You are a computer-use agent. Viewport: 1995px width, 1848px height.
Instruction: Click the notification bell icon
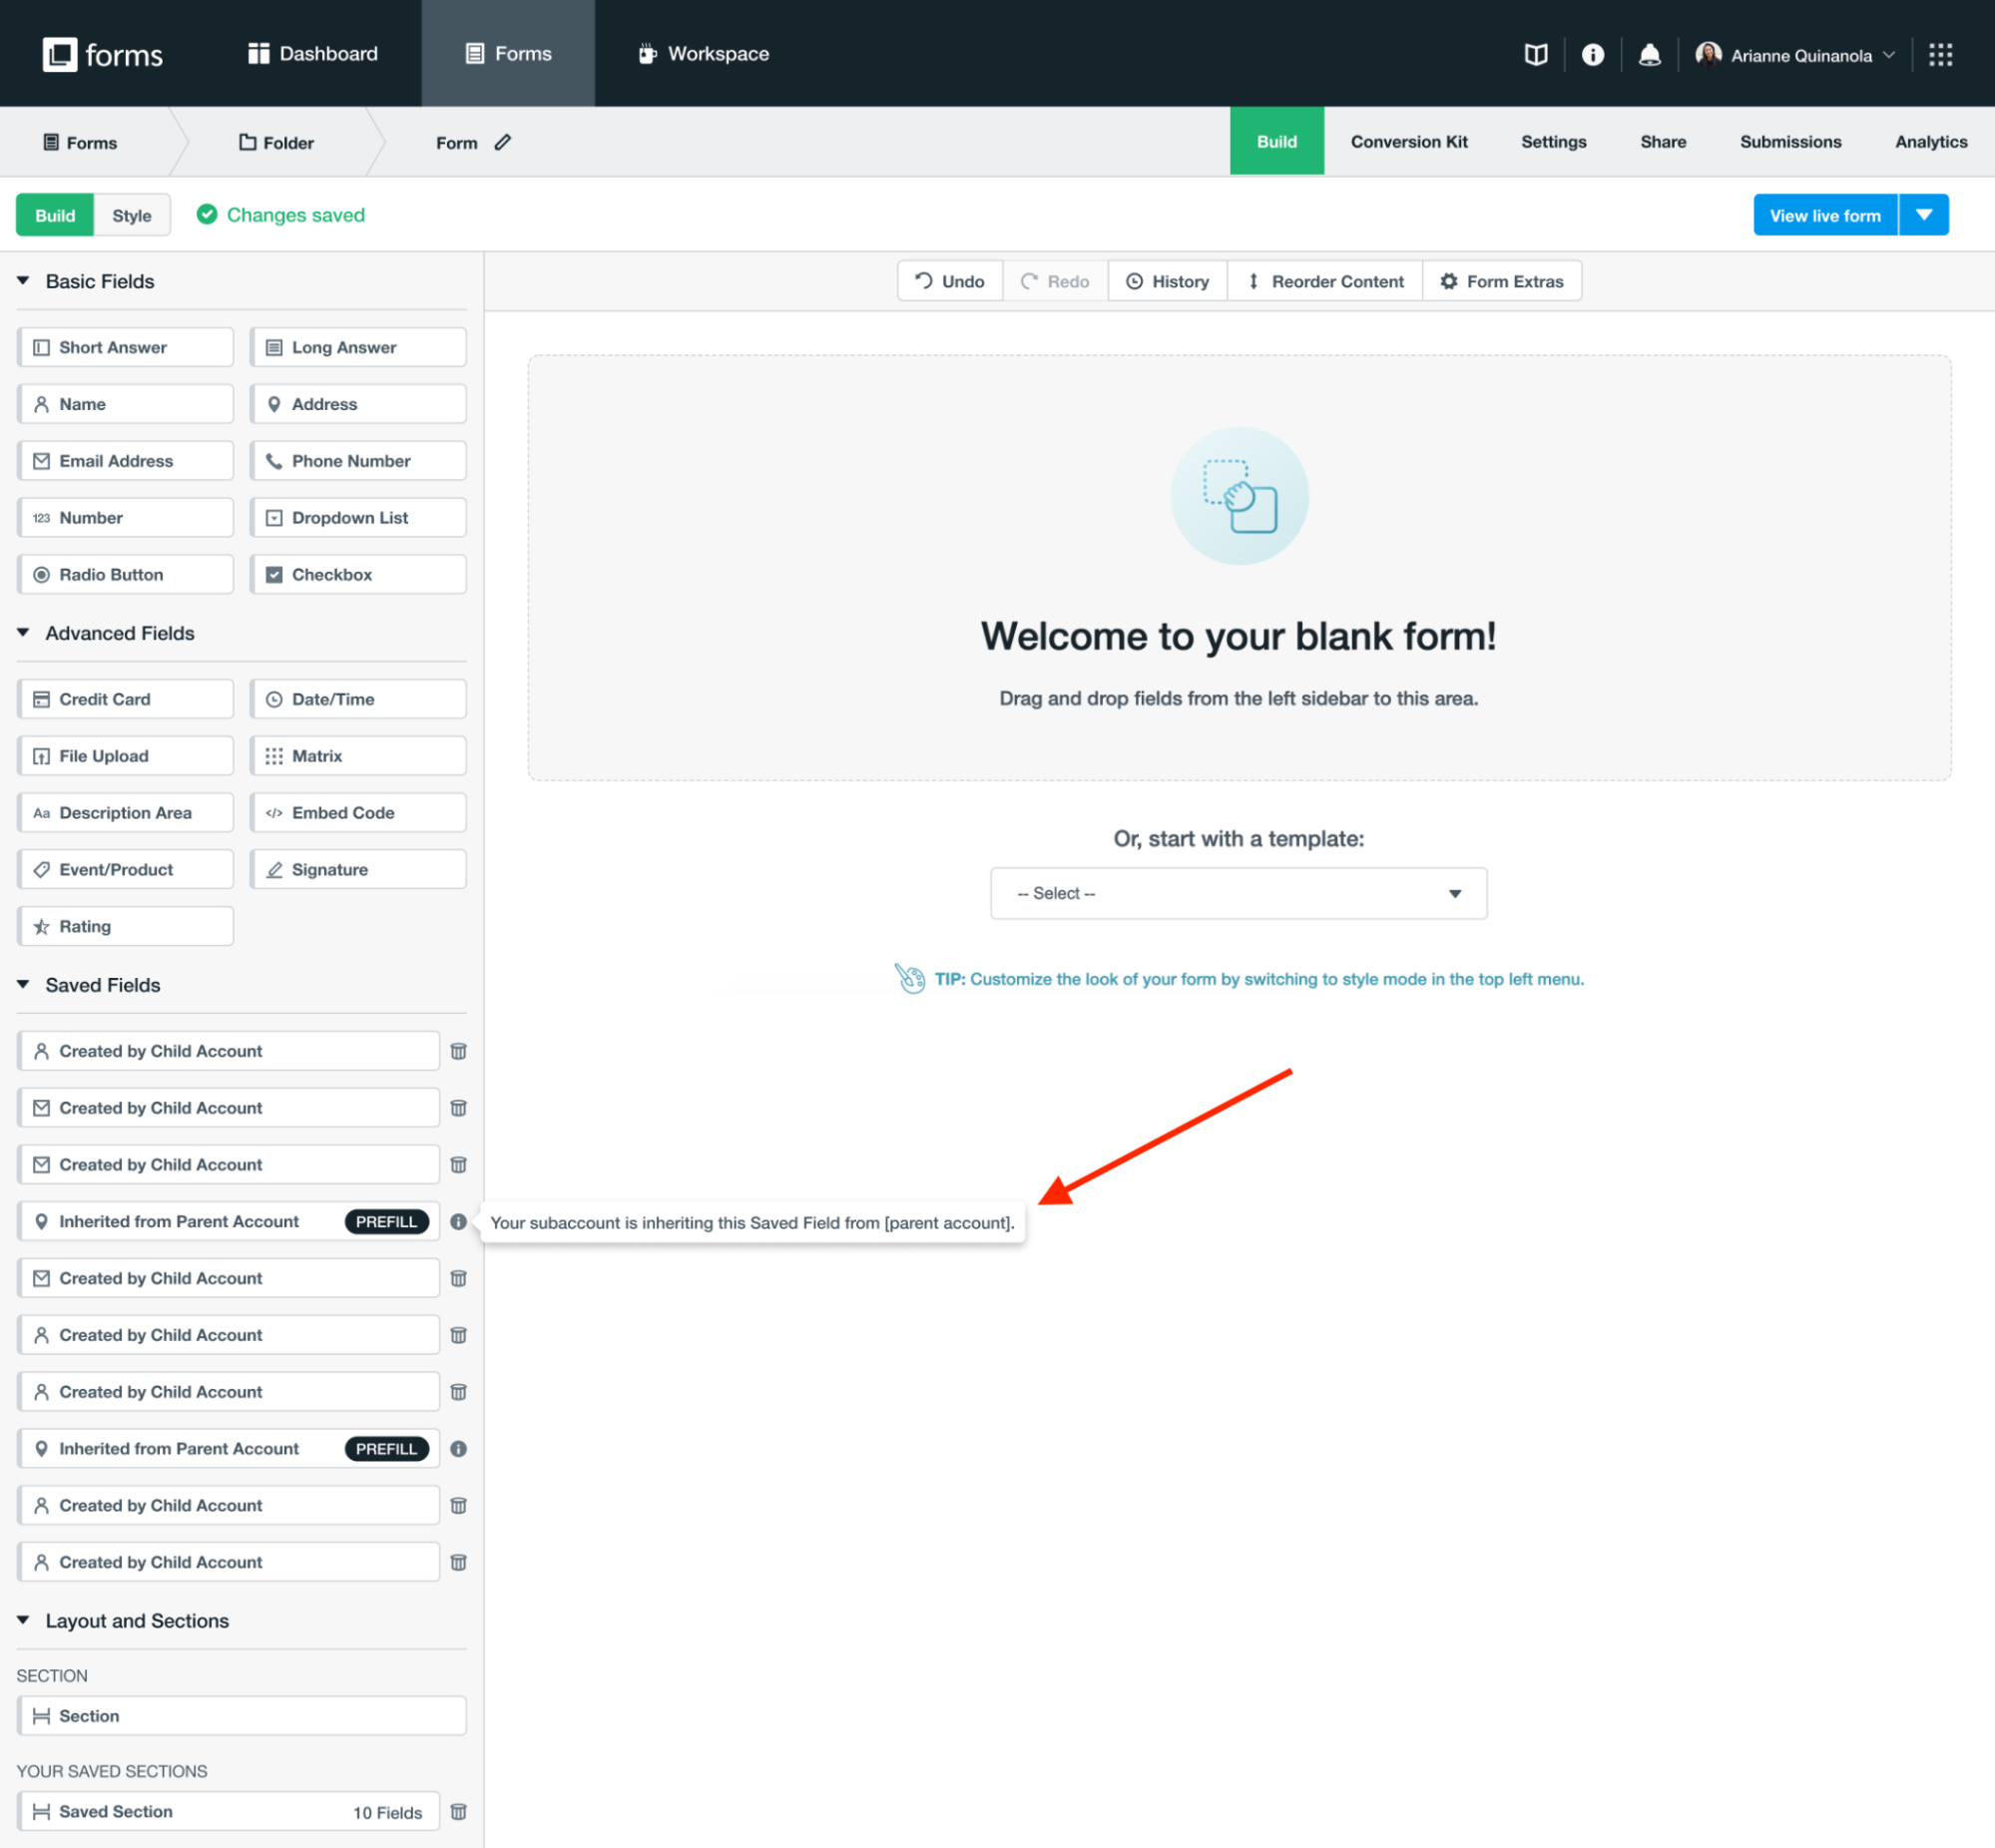coord(1649,55)
